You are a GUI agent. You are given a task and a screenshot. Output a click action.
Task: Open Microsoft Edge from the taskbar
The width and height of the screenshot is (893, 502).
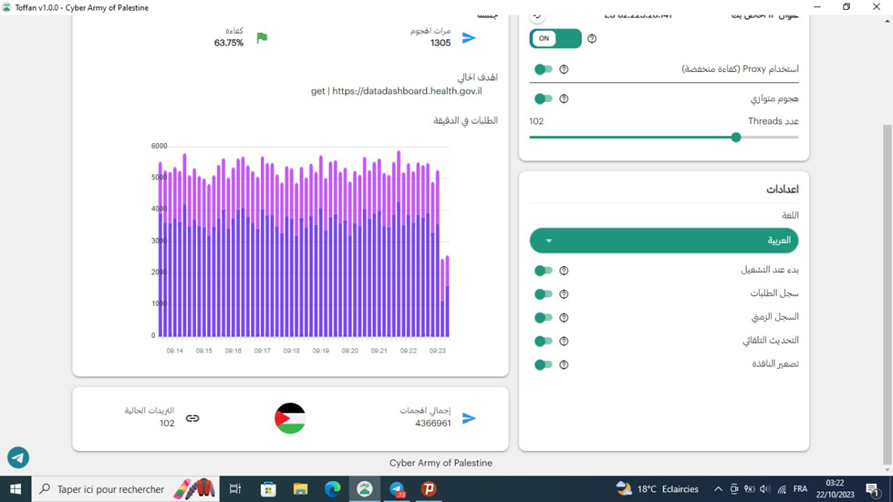tap(333, 489)
